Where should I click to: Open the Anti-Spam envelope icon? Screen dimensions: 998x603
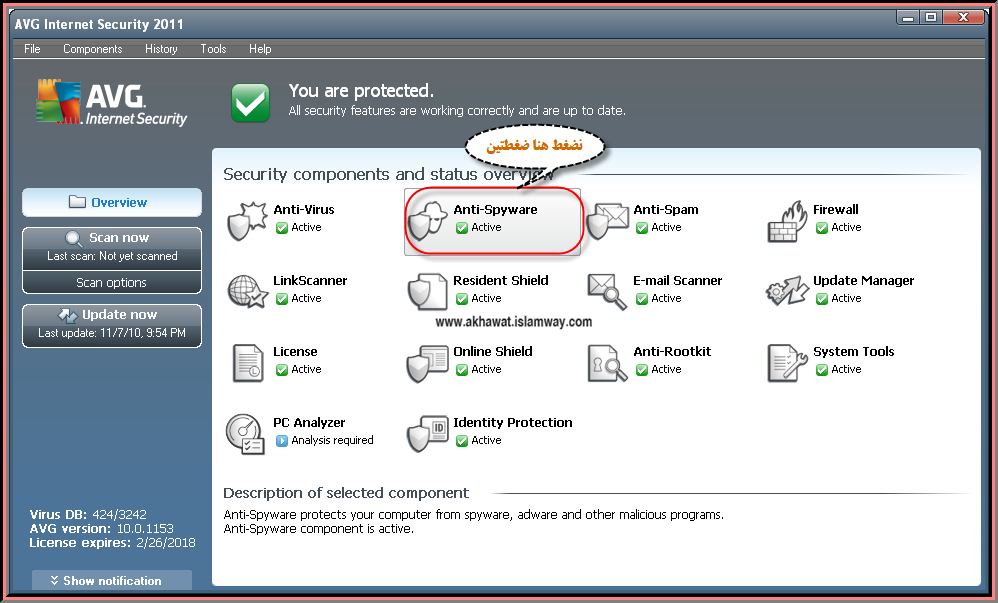[608, 220]
